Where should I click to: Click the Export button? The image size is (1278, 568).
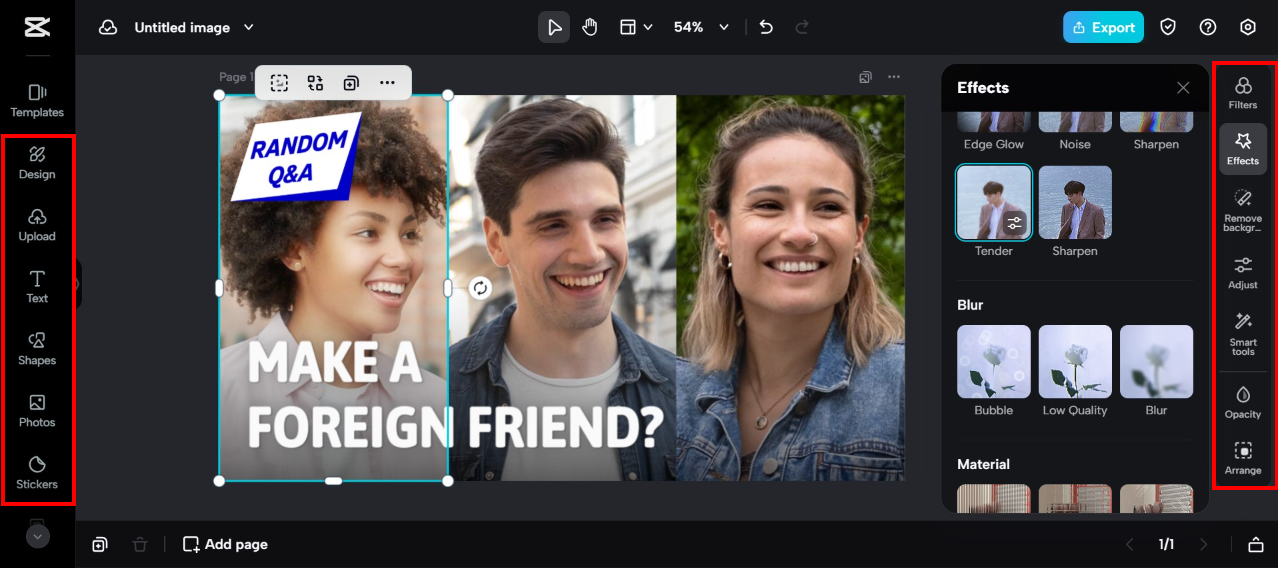(1104, 27)
